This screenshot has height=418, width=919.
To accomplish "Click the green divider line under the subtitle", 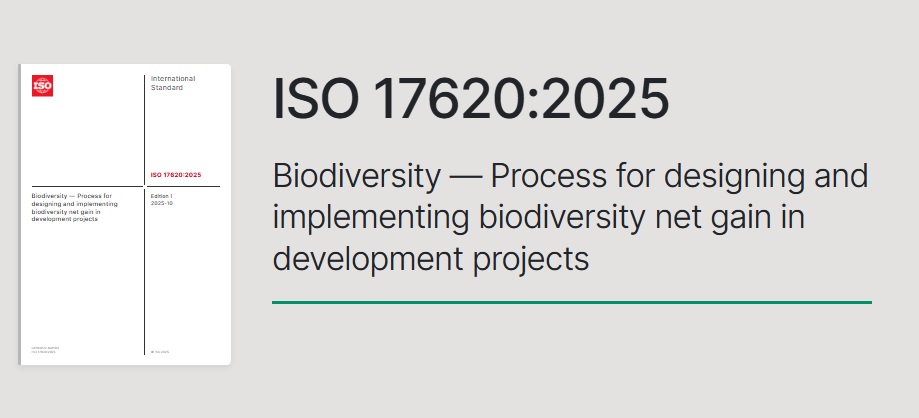I will click(571, 301).
